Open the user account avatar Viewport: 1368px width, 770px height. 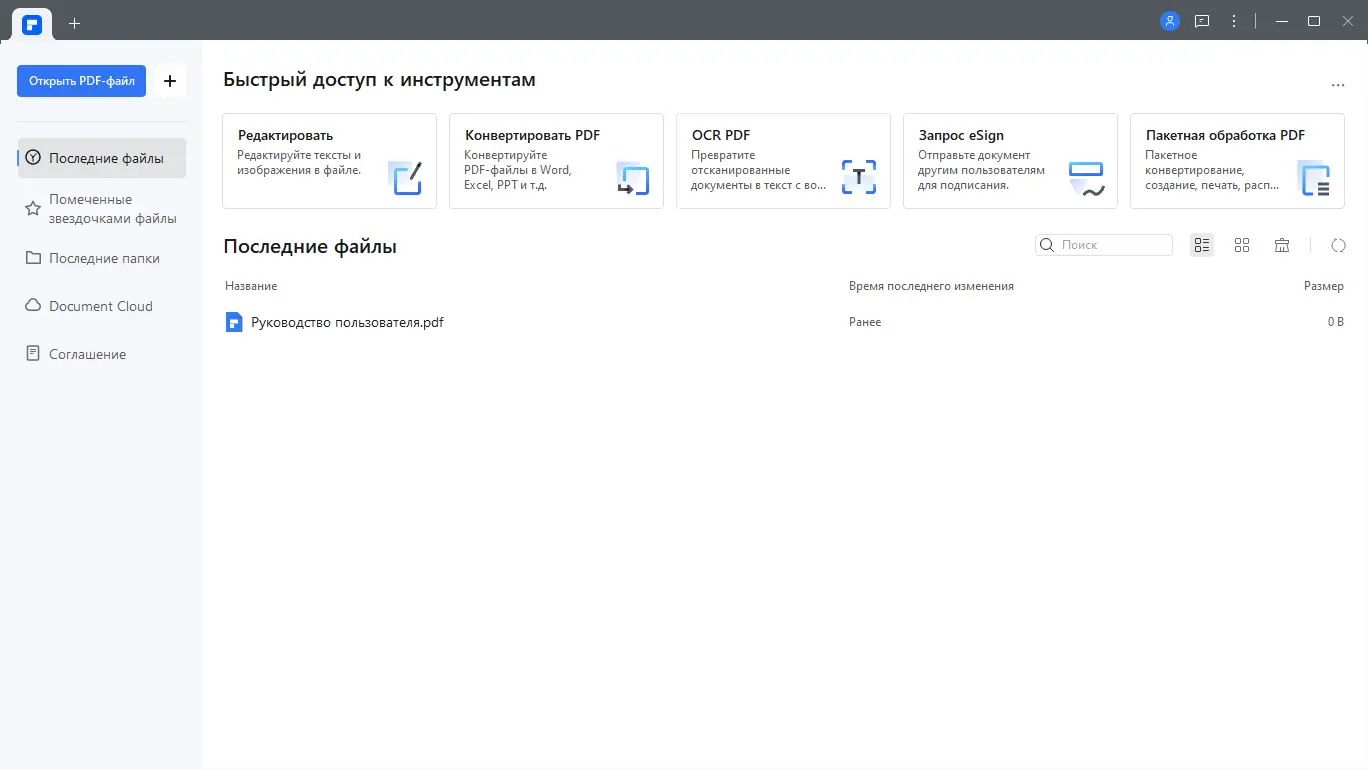coord(1170,21)
